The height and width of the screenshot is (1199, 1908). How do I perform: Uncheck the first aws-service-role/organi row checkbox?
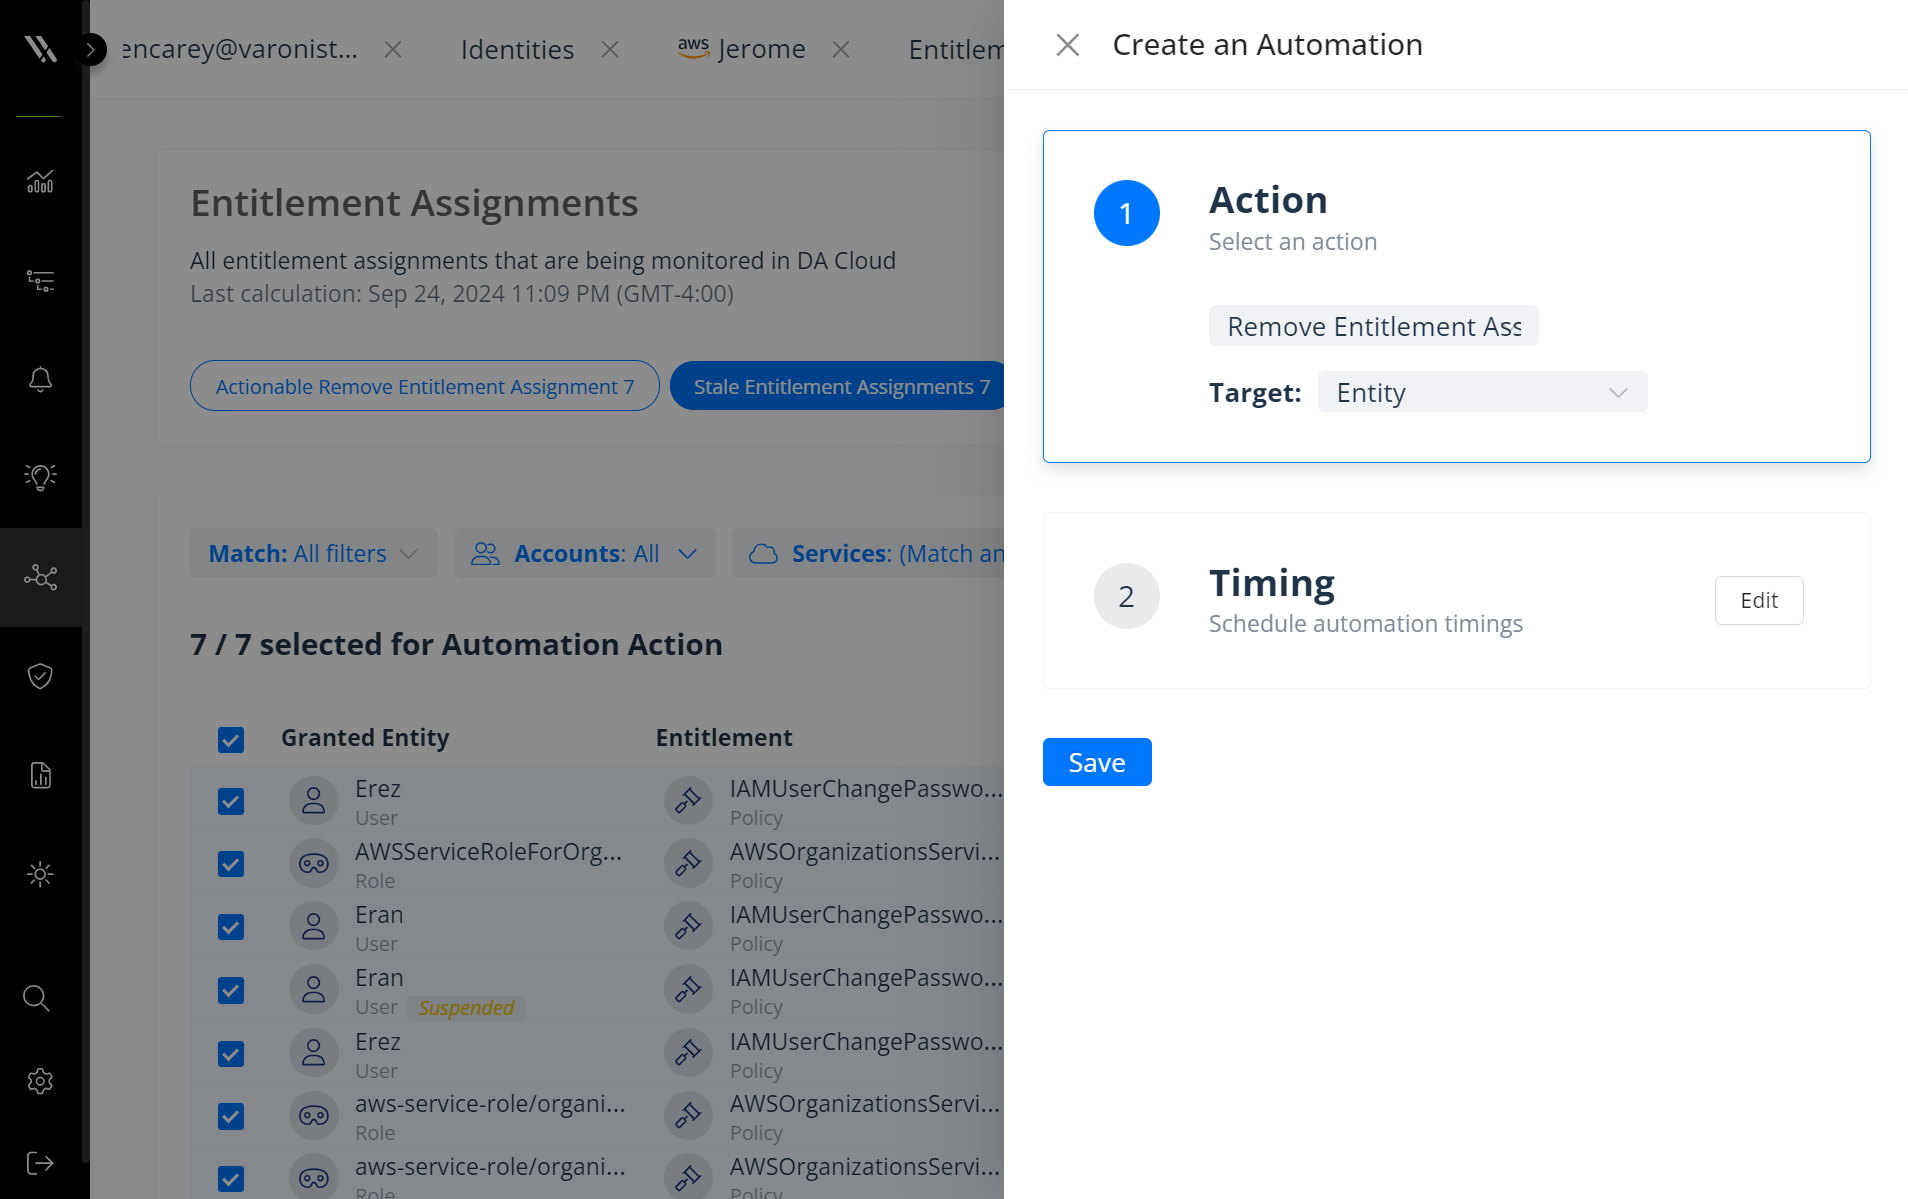click(x=231, y=1116)
